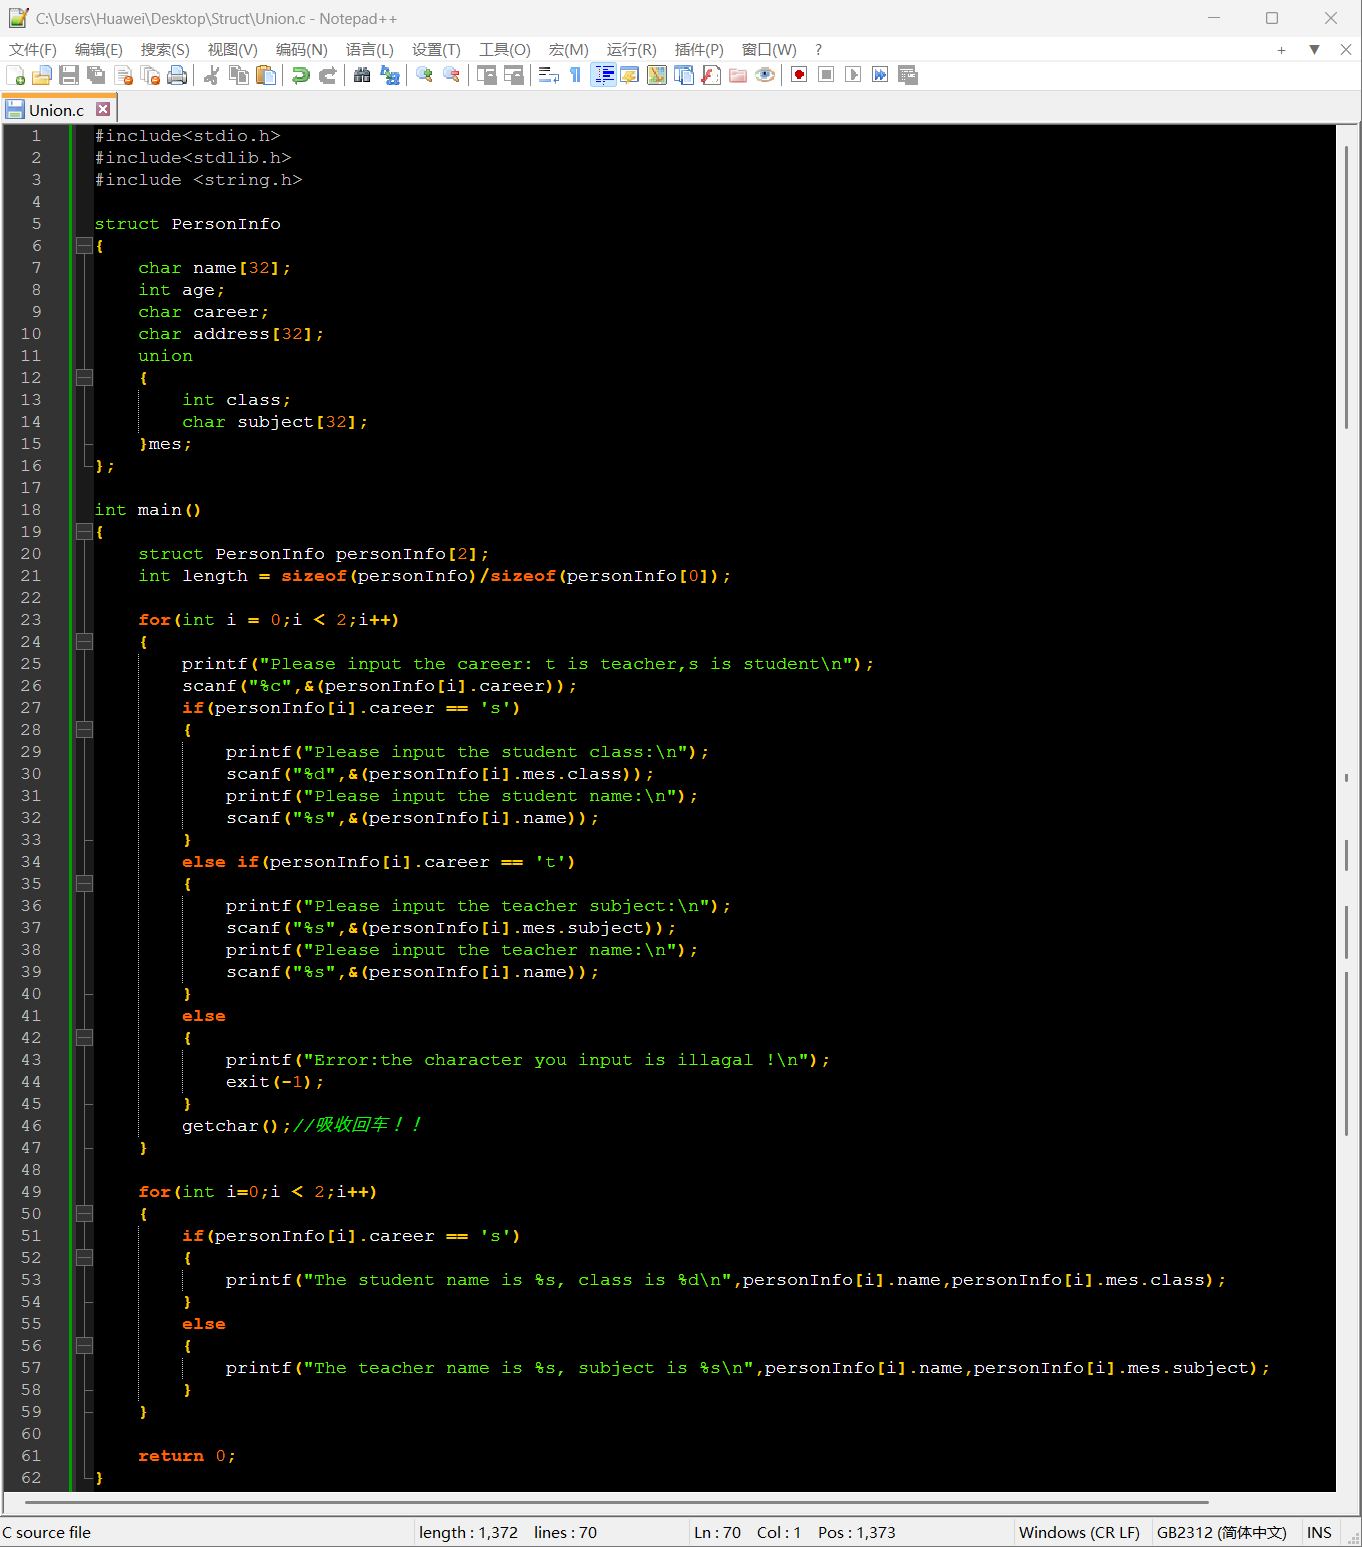This screenshot has width=1362, height=1547.
Task: Close the Union.c tab with its X button
Action: pos(103,109)
